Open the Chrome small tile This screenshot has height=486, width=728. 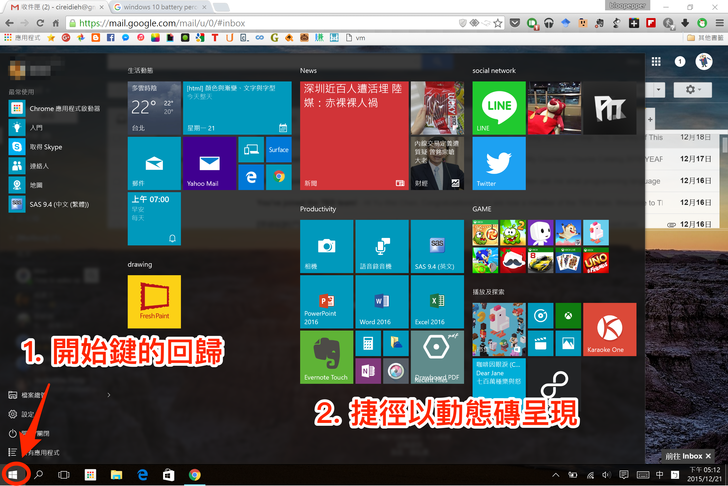tap(279, 177)
